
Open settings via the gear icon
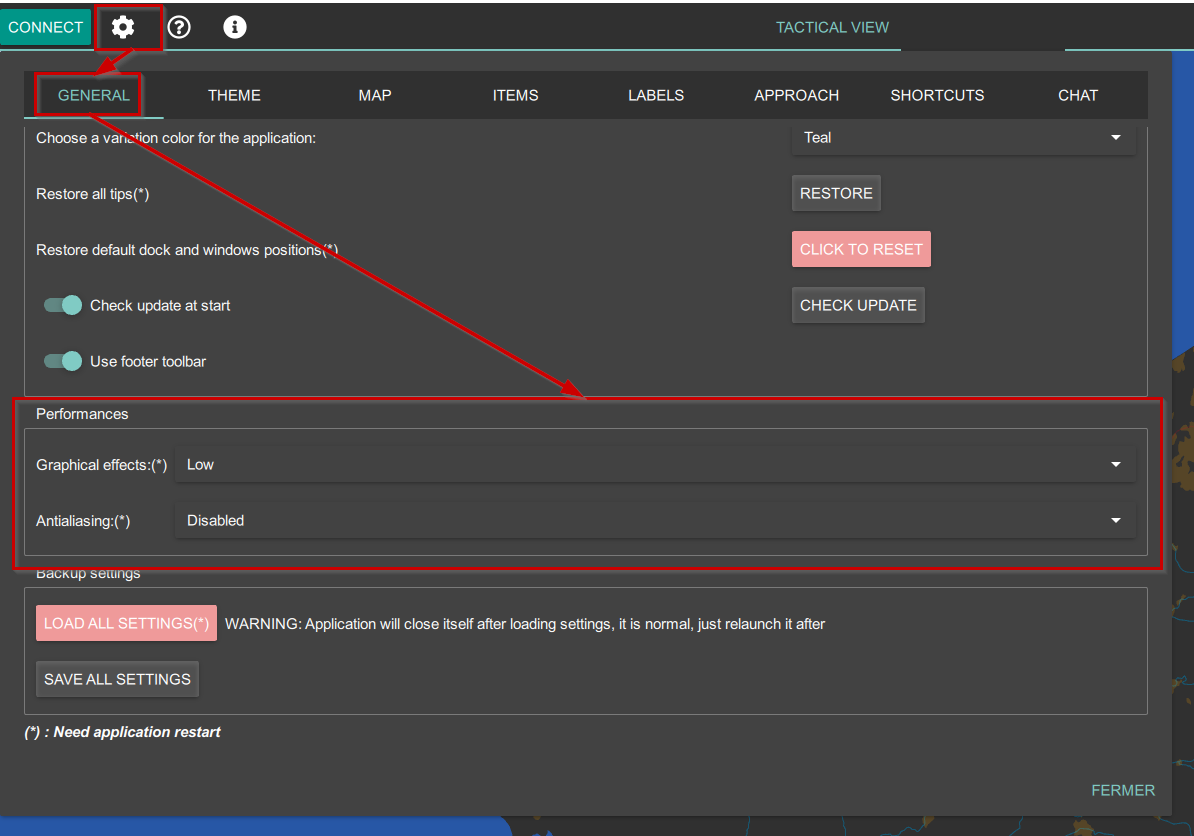pos(123,27)
